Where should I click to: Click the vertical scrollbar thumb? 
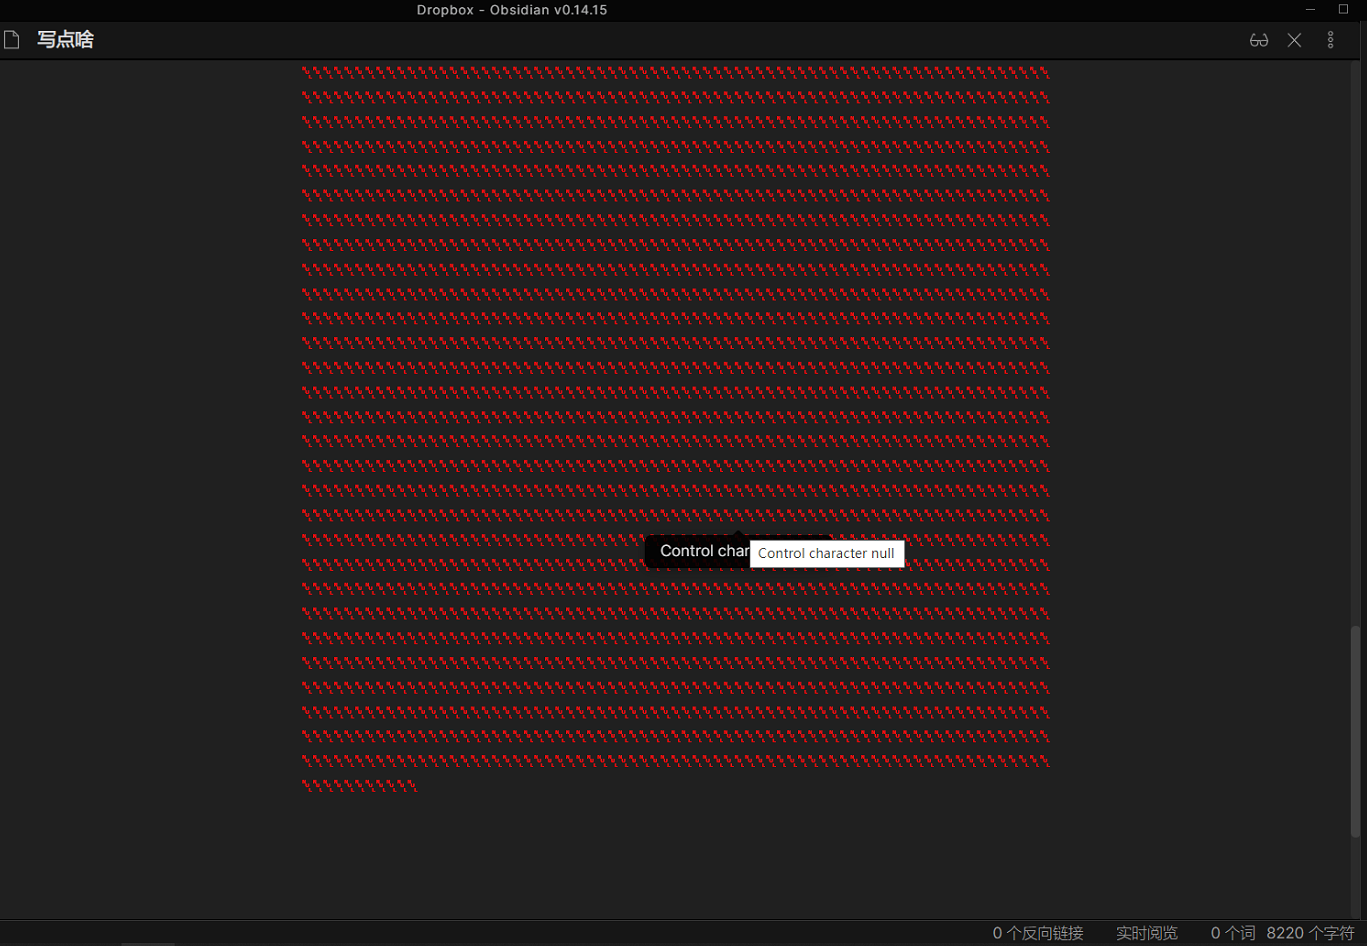tap(1356, 730)
